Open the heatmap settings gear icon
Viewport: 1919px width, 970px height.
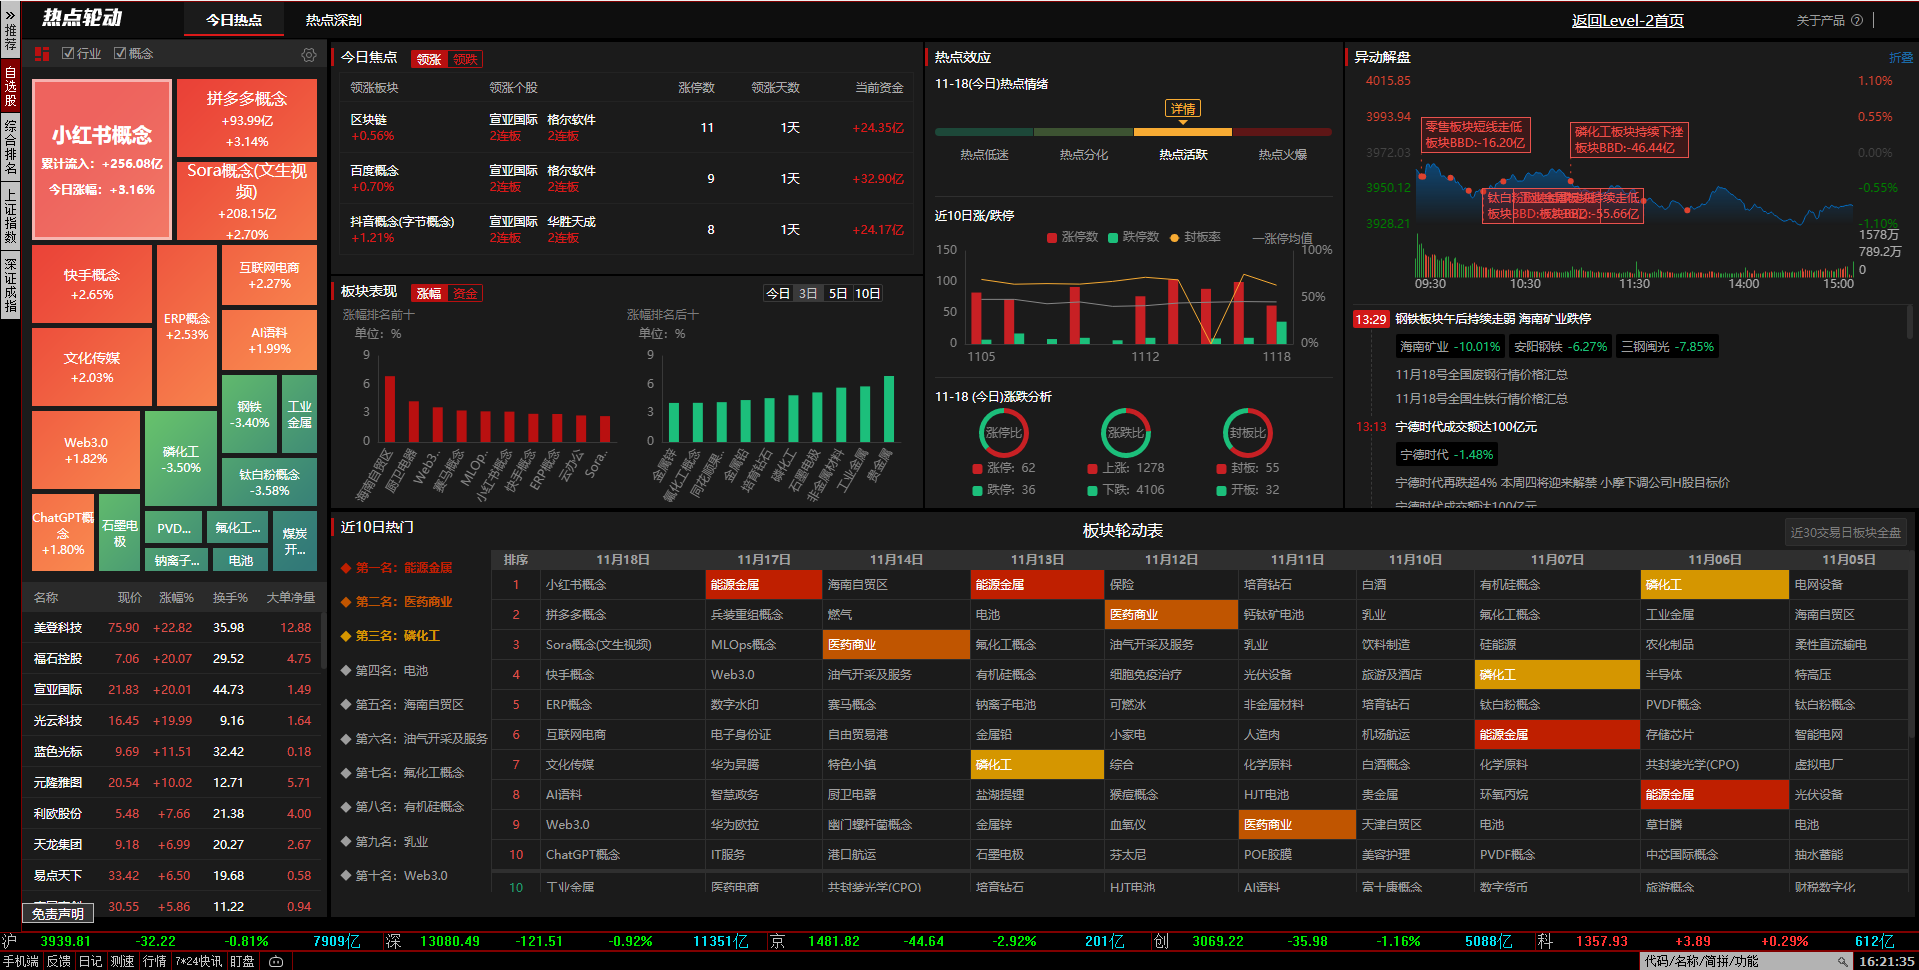[x=309, y=55]
